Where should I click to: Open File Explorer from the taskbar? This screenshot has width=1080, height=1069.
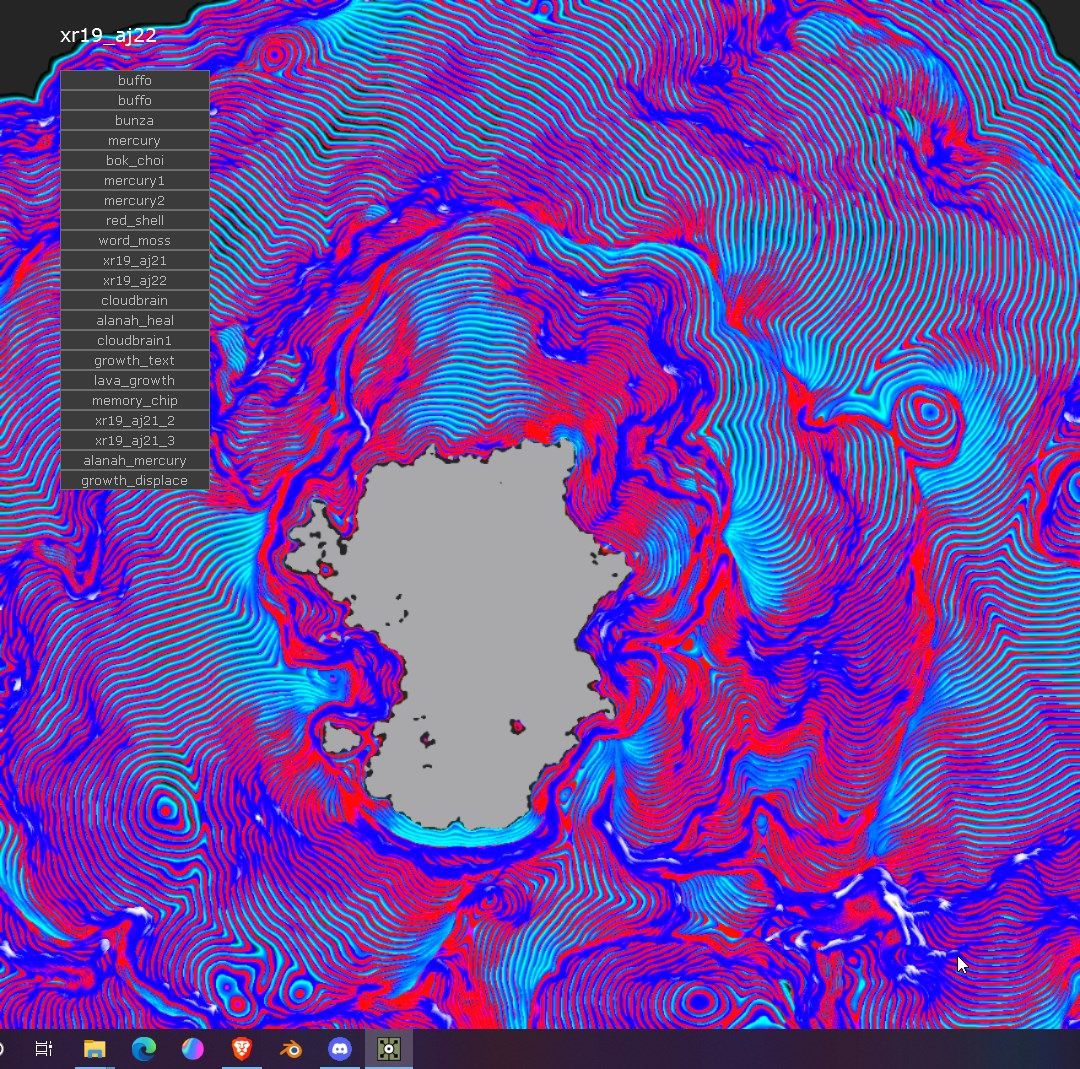coord(94,1049)
